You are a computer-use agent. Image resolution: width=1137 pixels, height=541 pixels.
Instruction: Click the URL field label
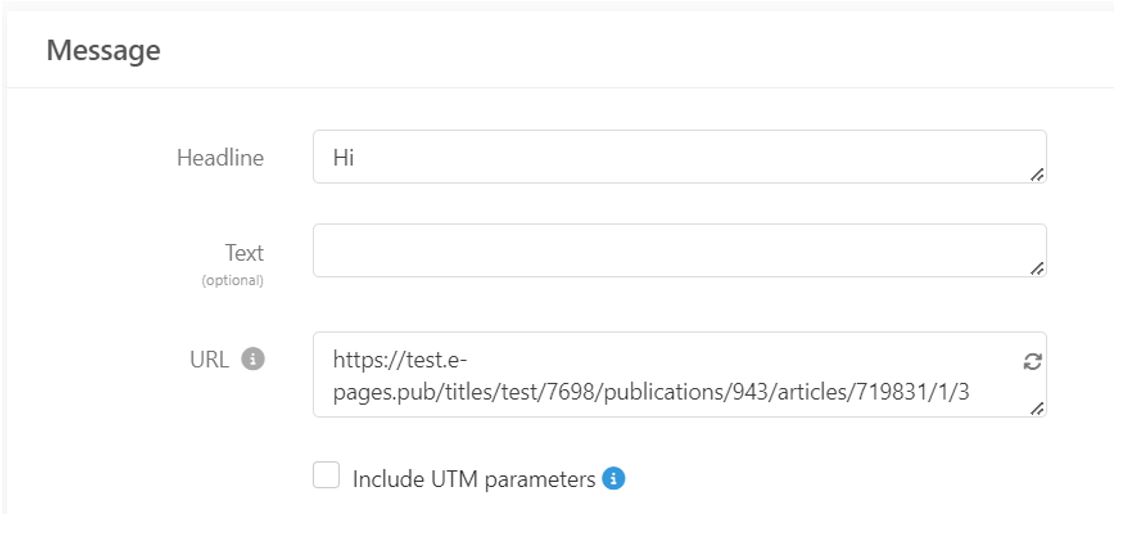210,359
